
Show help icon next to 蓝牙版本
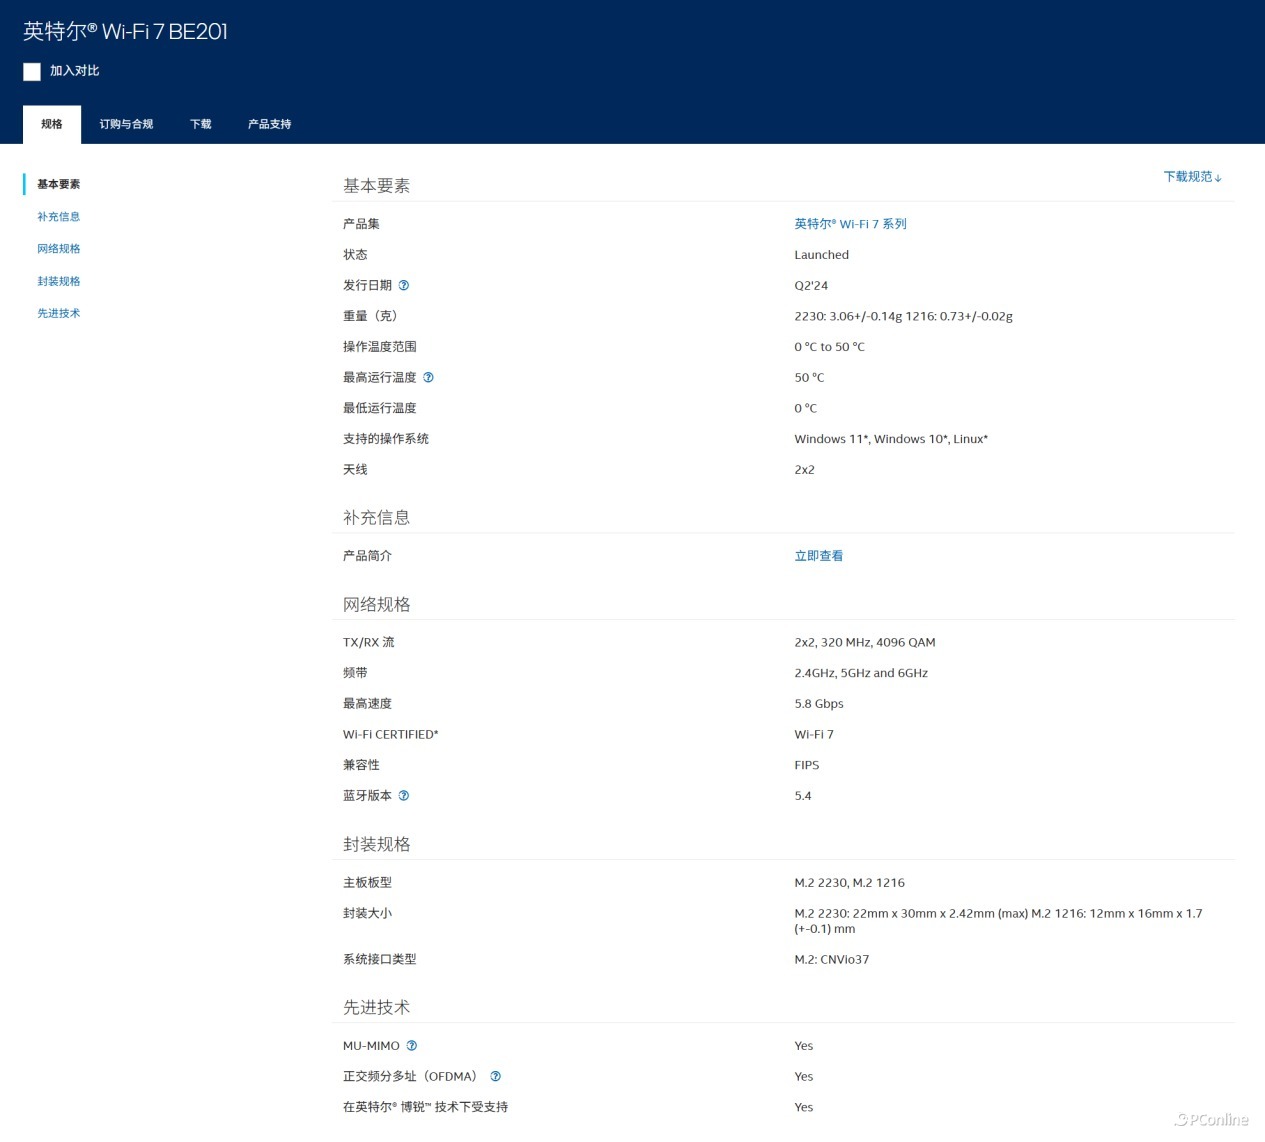[404, 796]
